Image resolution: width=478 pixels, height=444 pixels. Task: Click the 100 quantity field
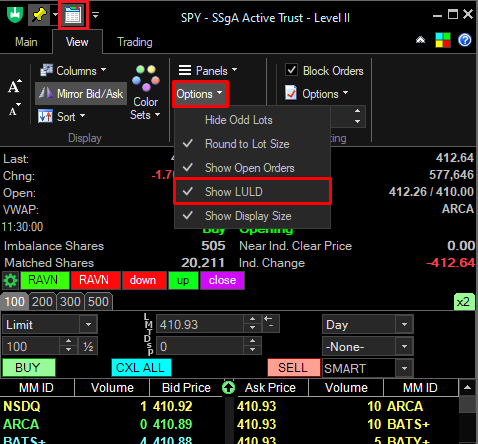click(x=31, y=346)
